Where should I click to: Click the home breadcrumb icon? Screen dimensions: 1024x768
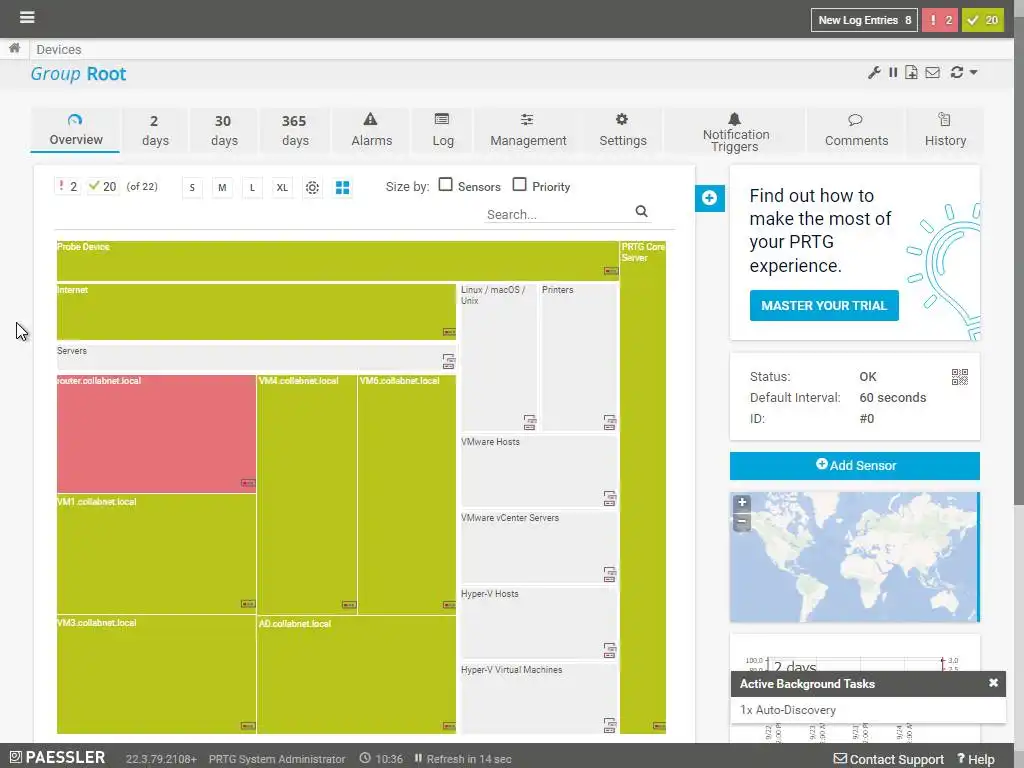(14, 48)
